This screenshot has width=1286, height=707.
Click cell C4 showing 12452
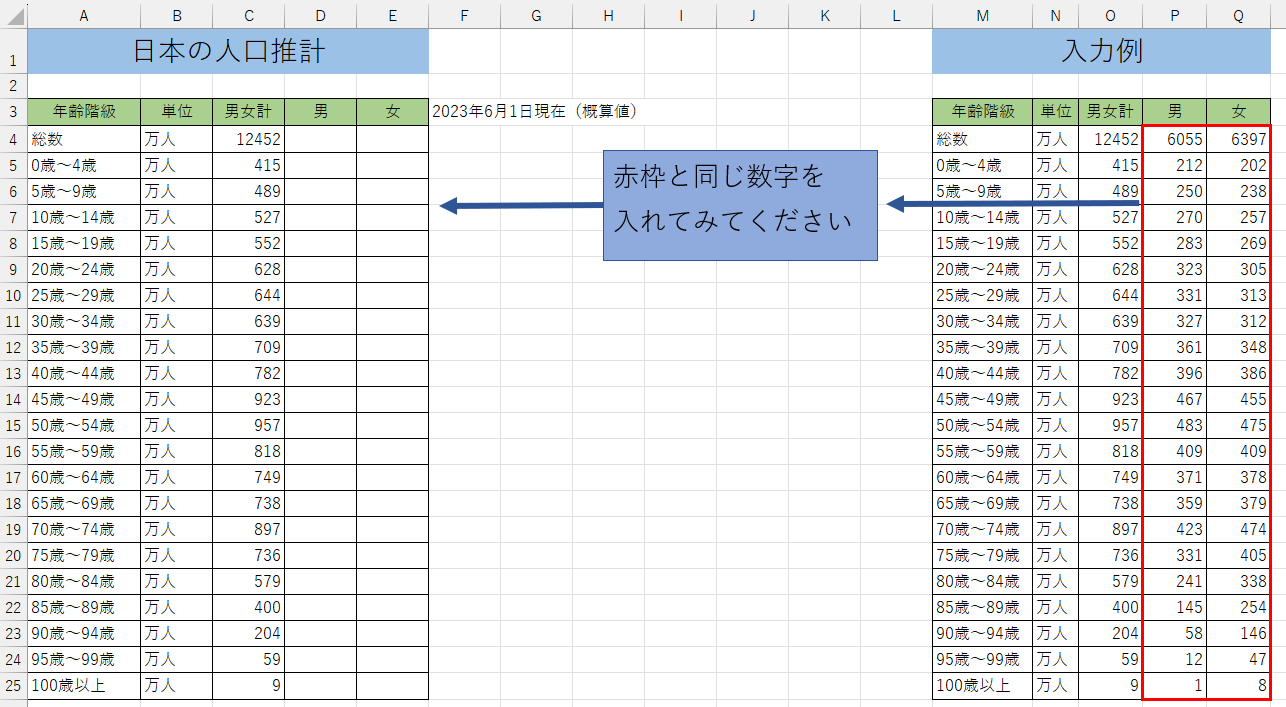tap(248, 139)
